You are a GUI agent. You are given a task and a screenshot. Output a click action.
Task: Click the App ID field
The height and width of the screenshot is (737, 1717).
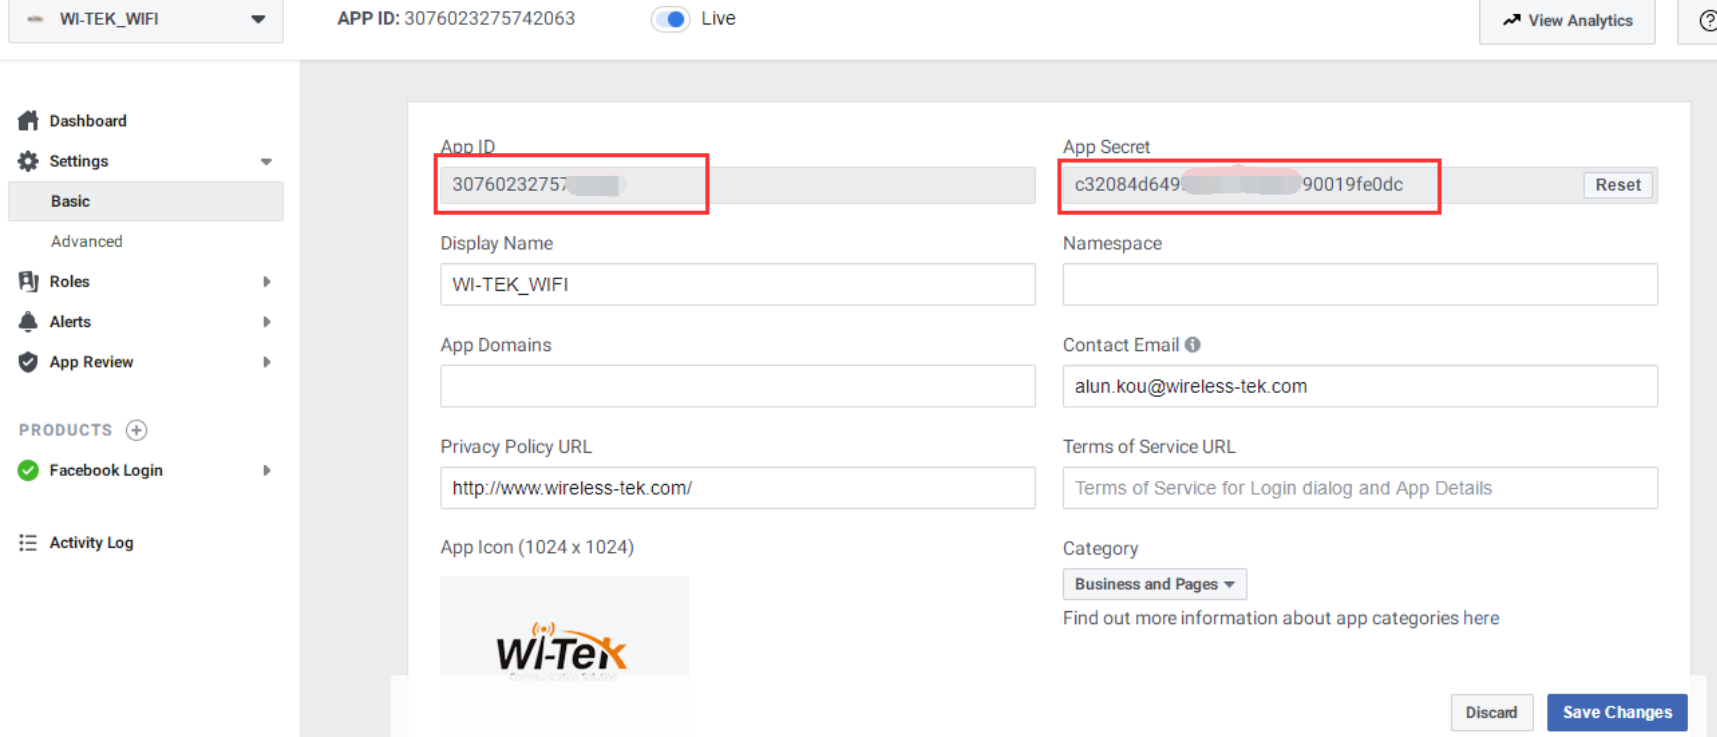[x=738, y=185]
